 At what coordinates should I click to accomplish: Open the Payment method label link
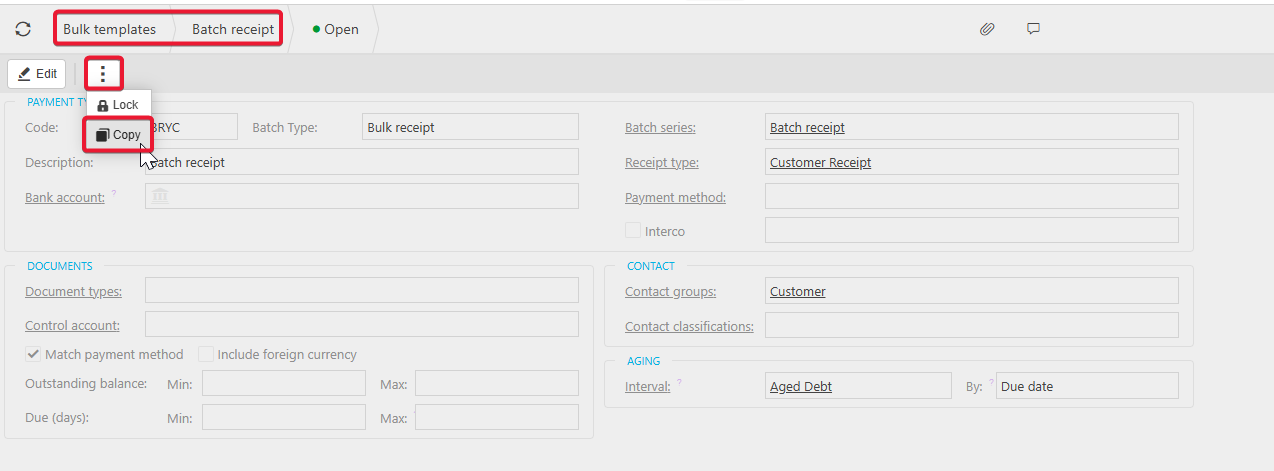(675, 197)
